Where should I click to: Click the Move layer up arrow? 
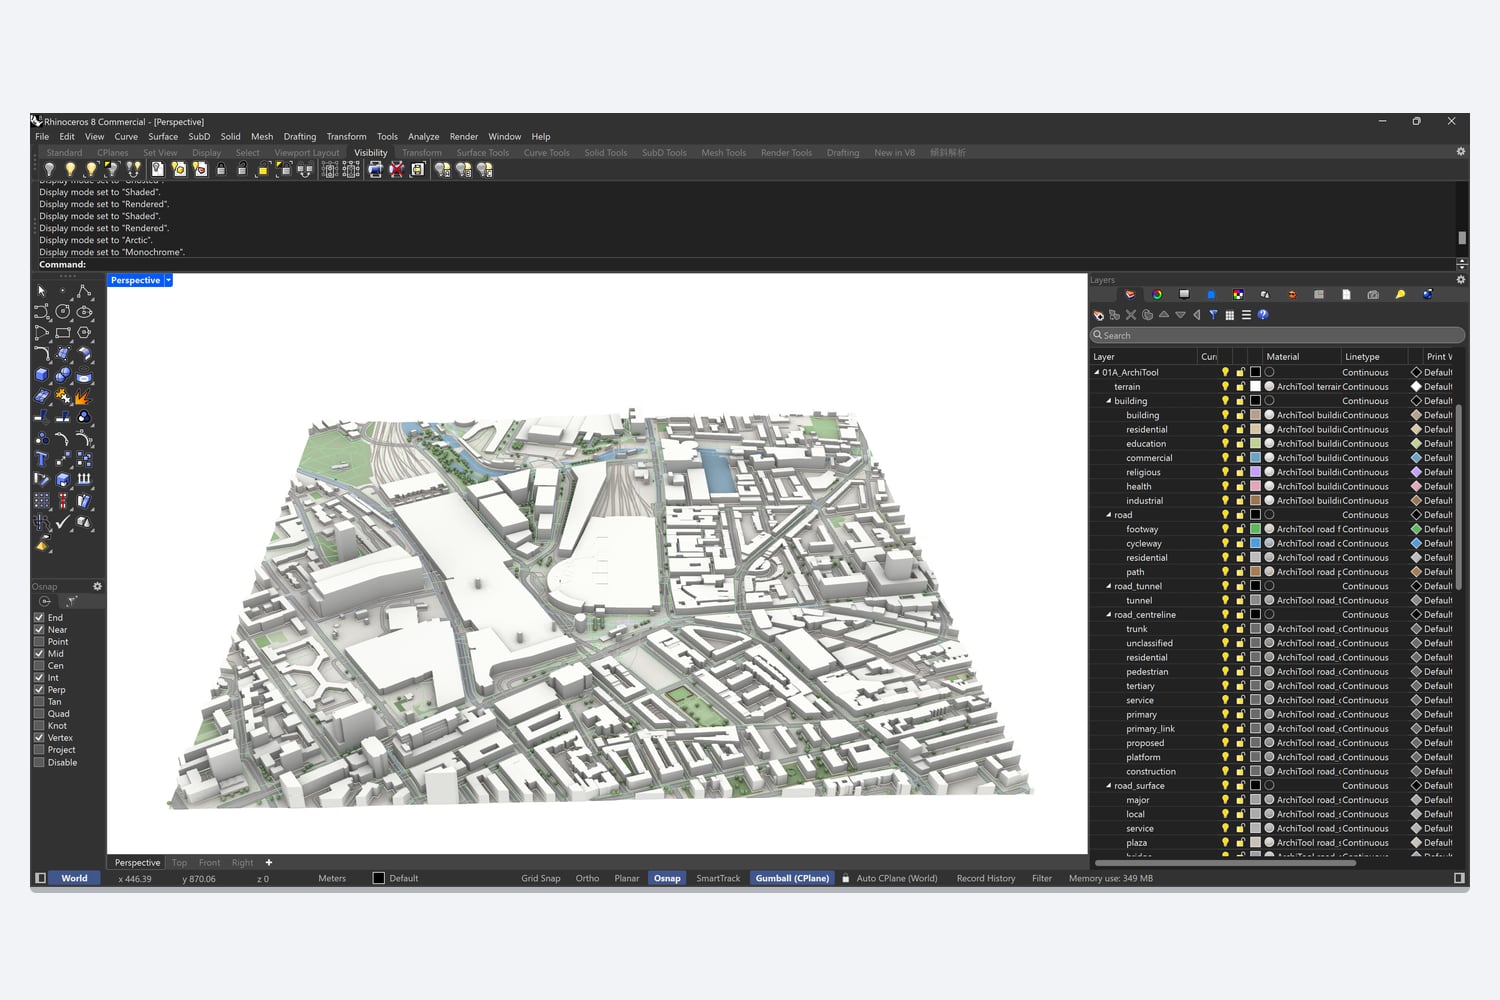(x=1164, y=315)
